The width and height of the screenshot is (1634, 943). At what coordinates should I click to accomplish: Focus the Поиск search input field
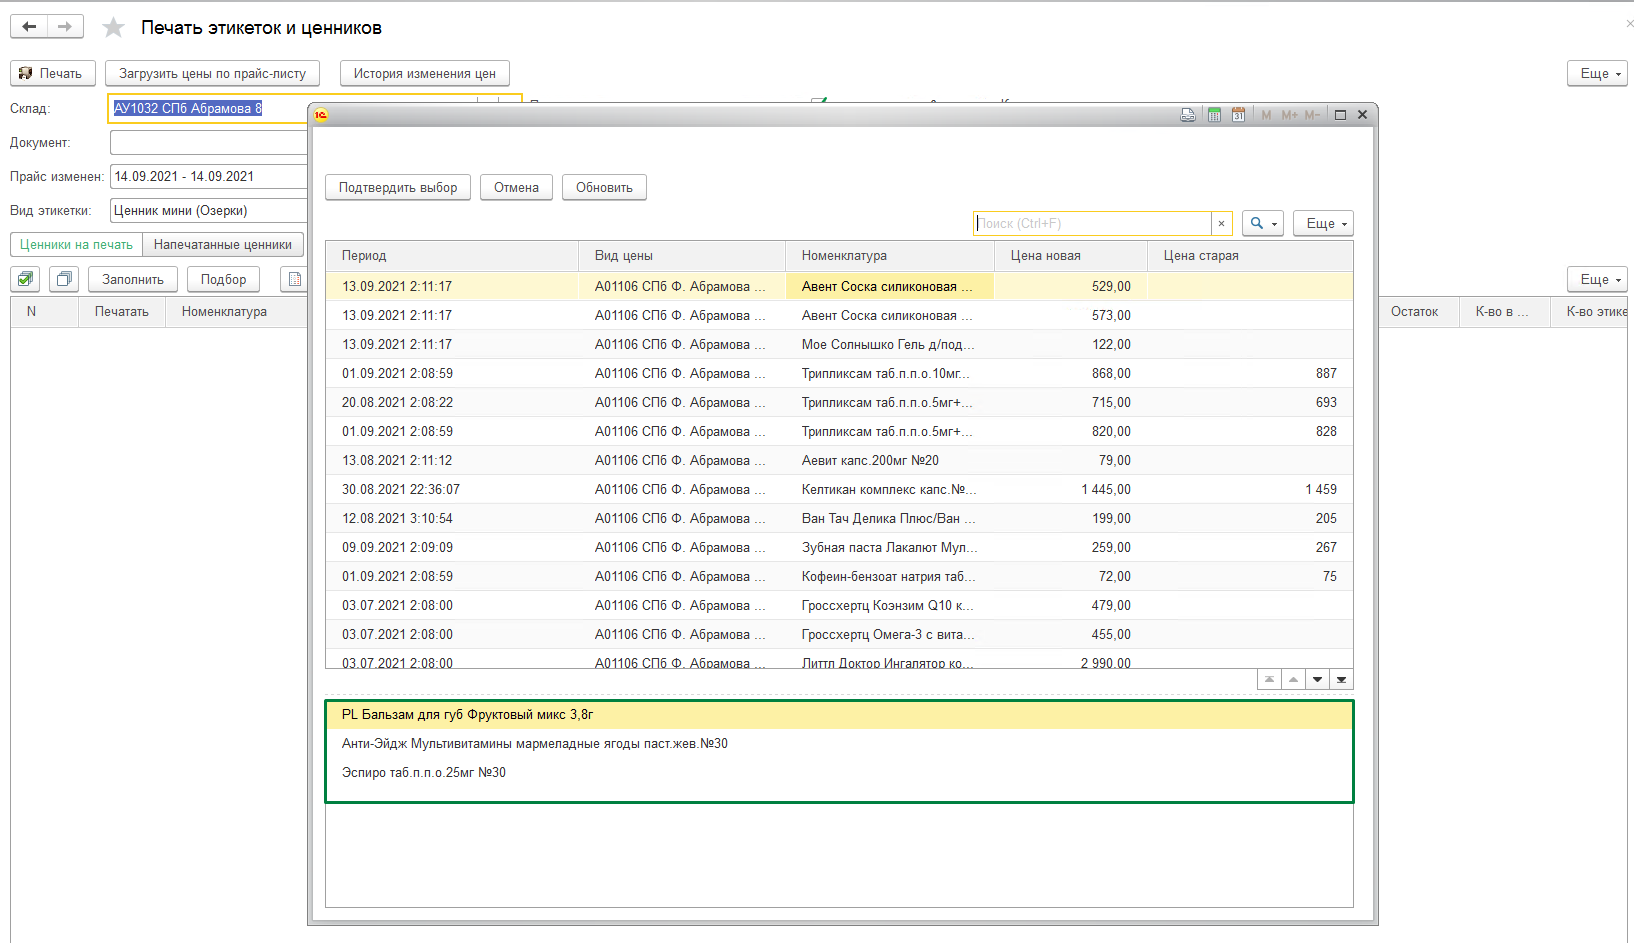click(1092, 224)
